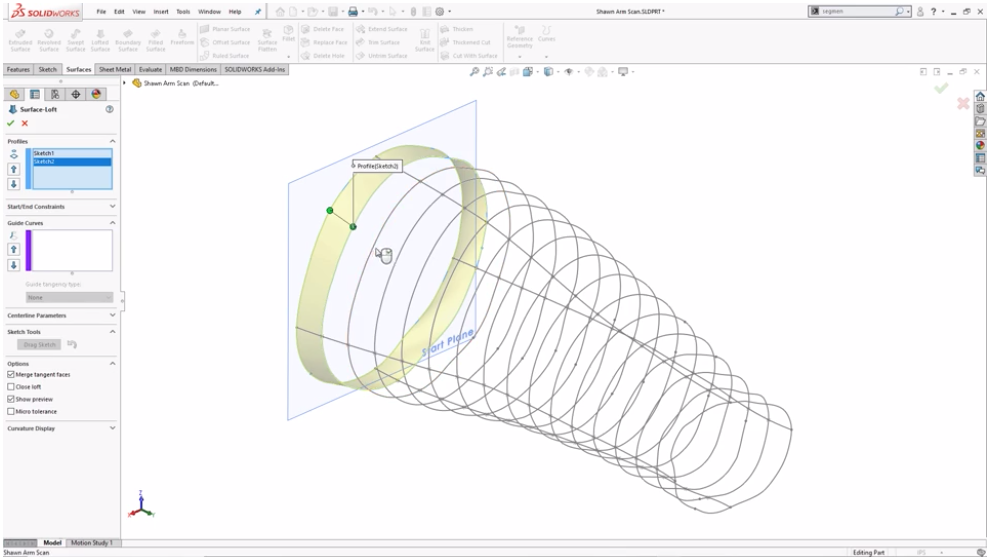The image size is (987, 557).
Task: Open the Sheet Metal tab
Action: [115, 69]
